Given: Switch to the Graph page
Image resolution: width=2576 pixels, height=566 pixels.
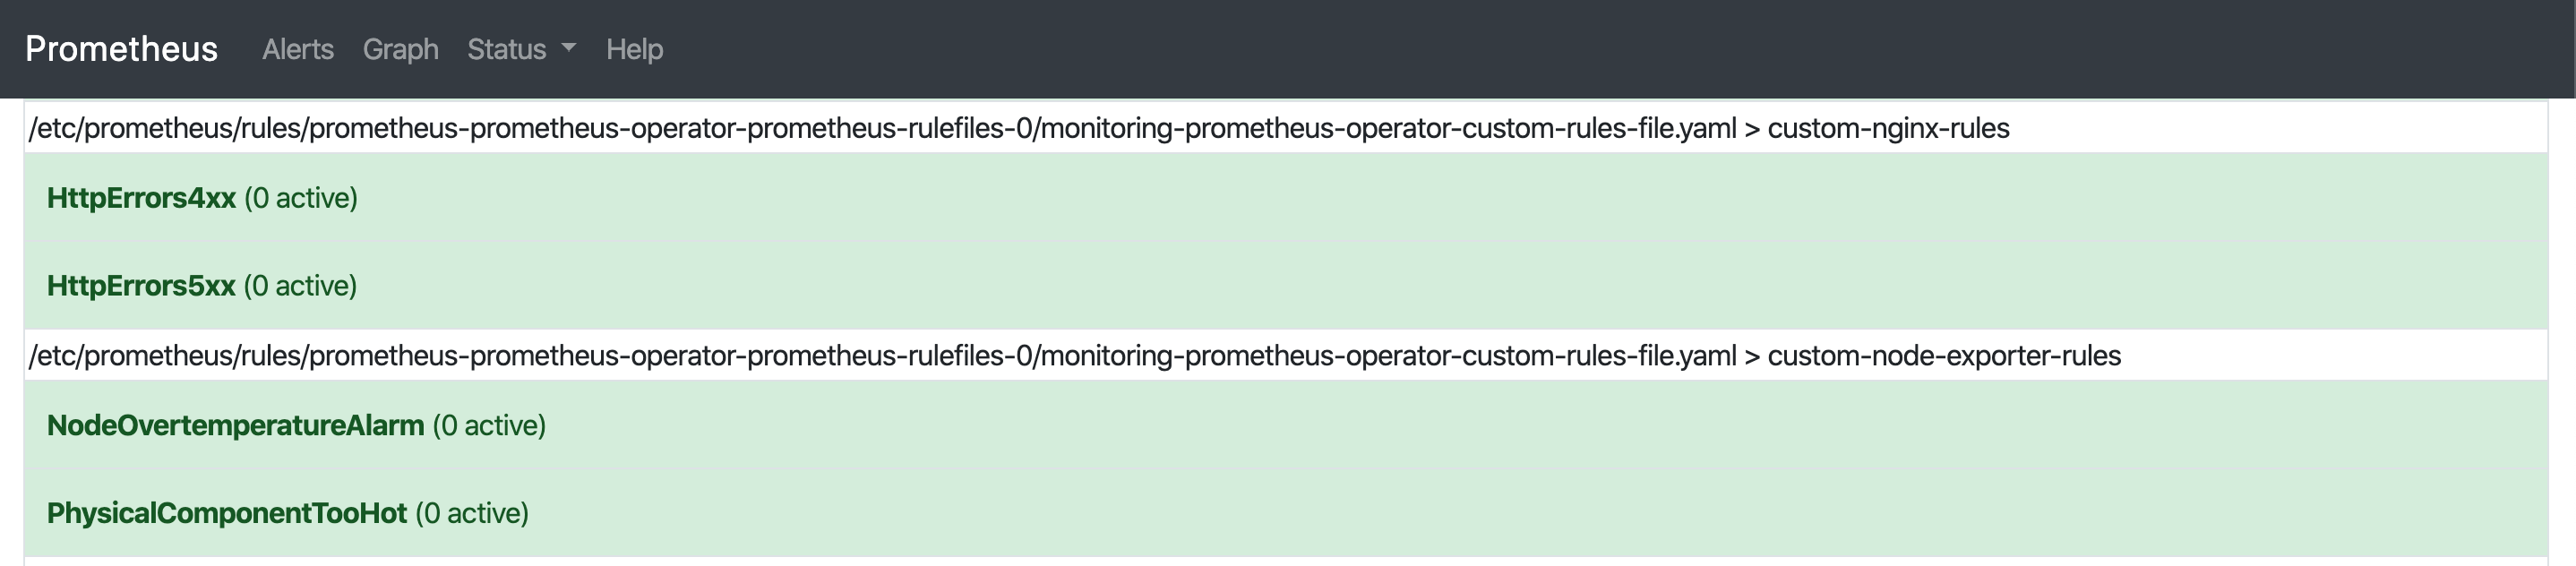Looking at the screenshot, I should tap(400, 49).
